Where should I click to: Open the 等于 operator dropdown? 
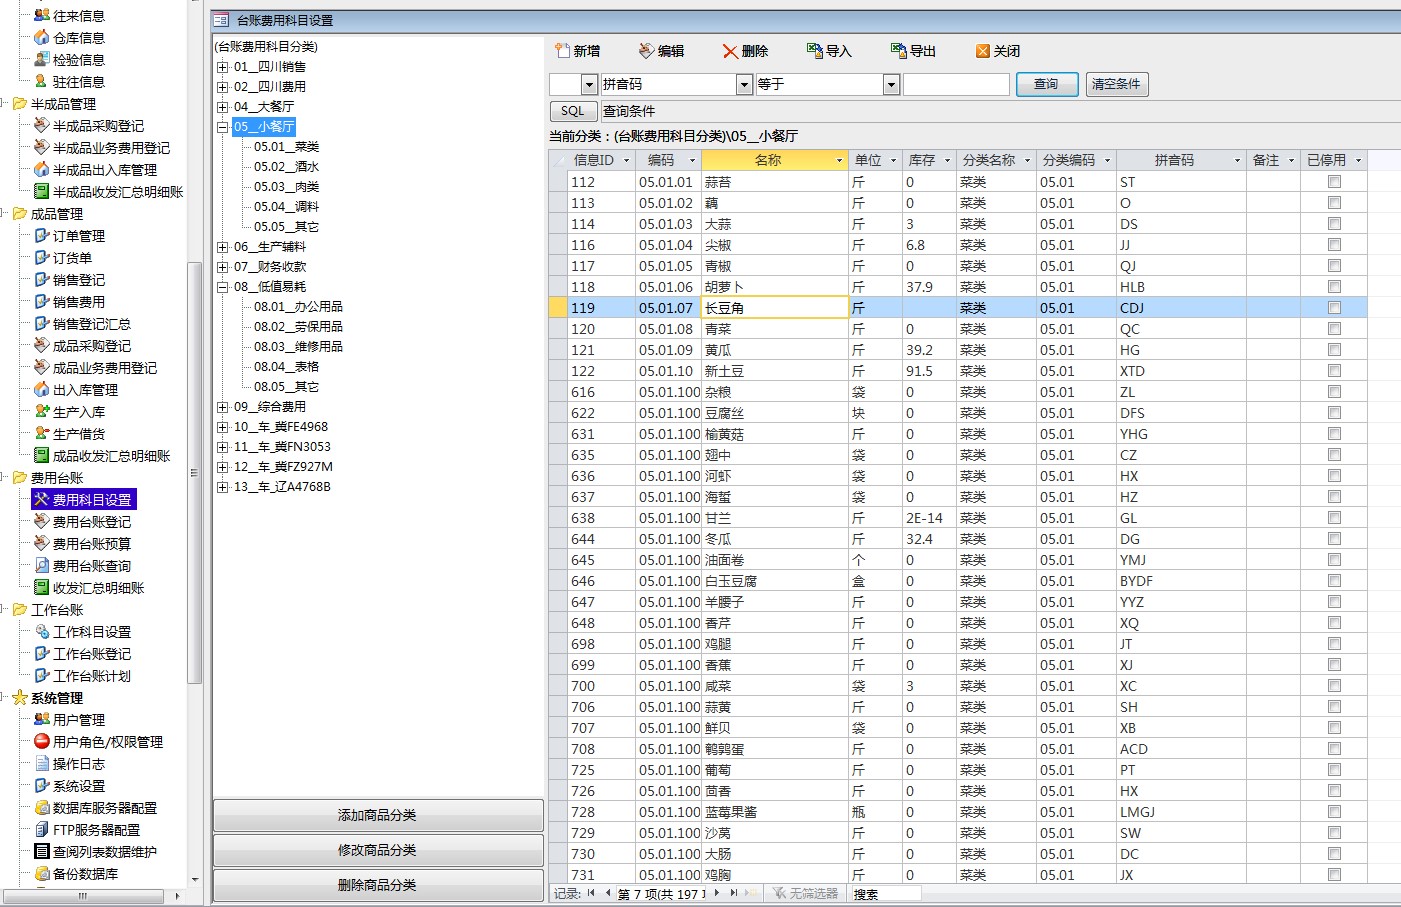[891, 85]
